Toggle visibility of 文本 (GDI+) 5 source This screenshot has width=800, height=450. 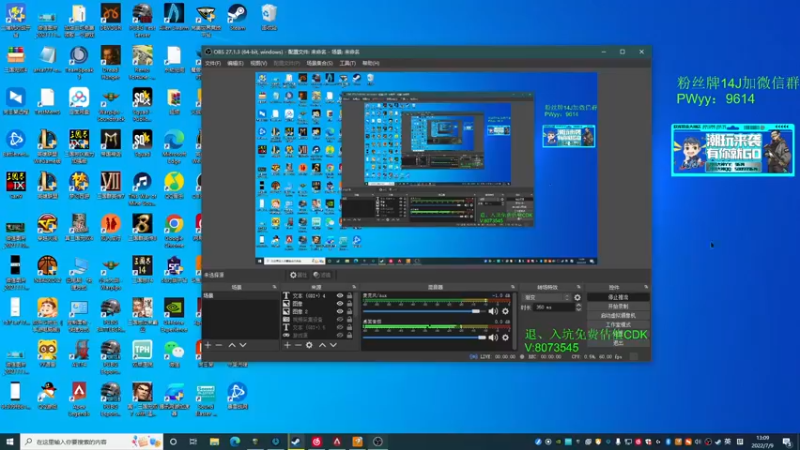point(340,327)
